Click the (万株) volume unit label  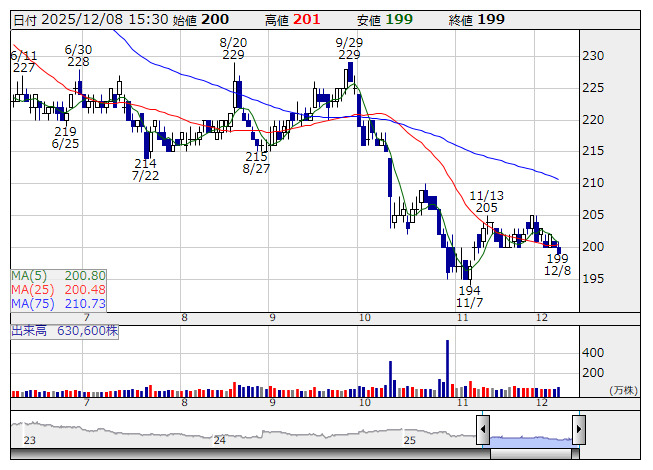coord(623,390)
